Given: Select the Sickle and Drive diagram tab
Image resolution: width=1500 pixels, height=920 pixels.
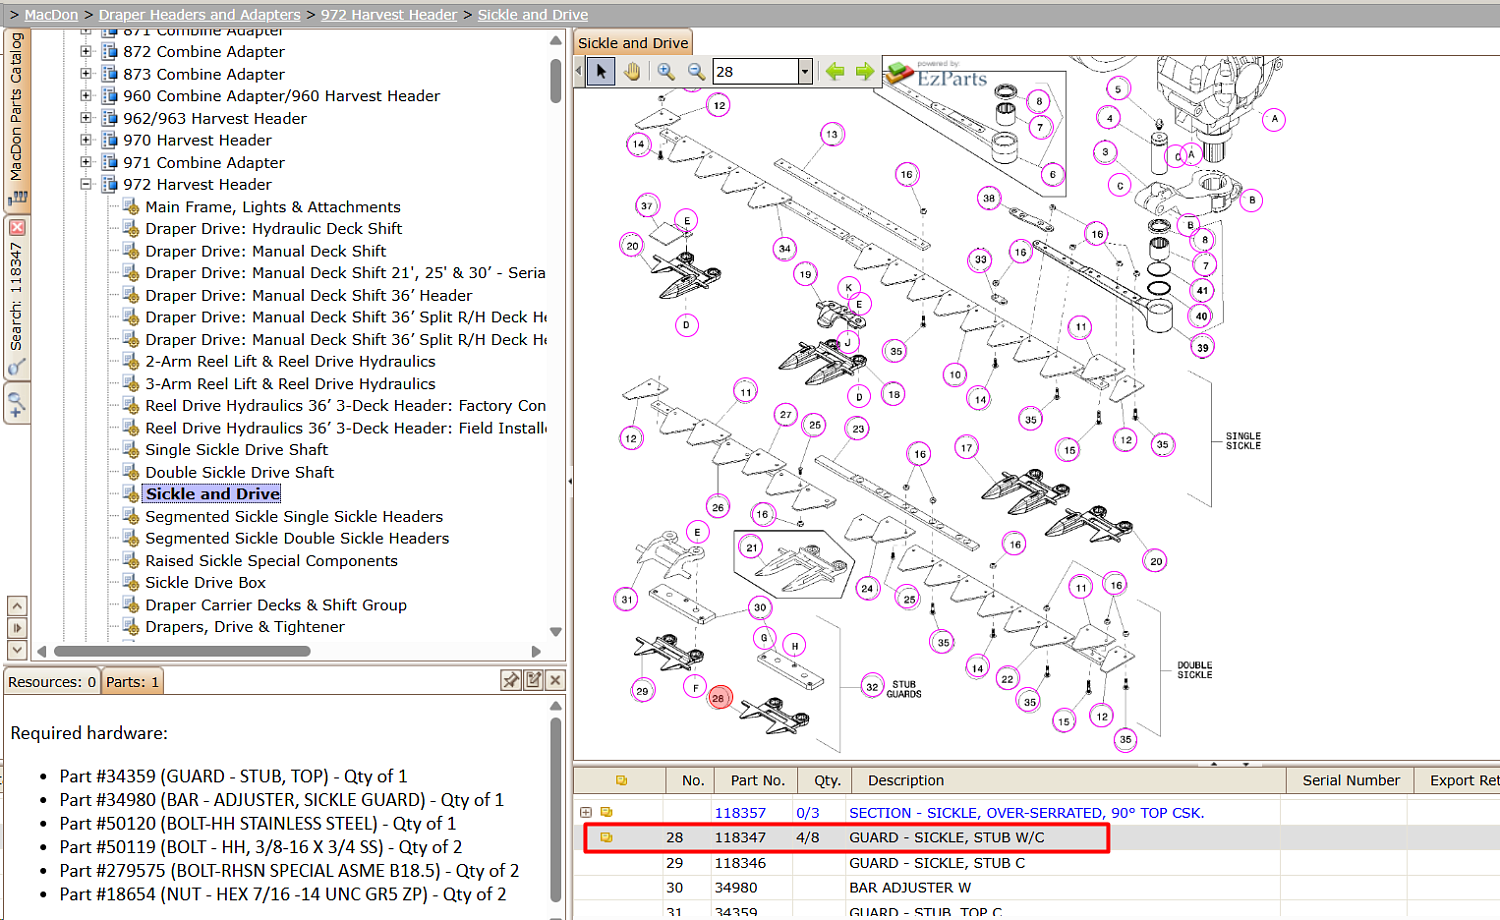Looking at the screenshot, I should click(x=633, y=43).
